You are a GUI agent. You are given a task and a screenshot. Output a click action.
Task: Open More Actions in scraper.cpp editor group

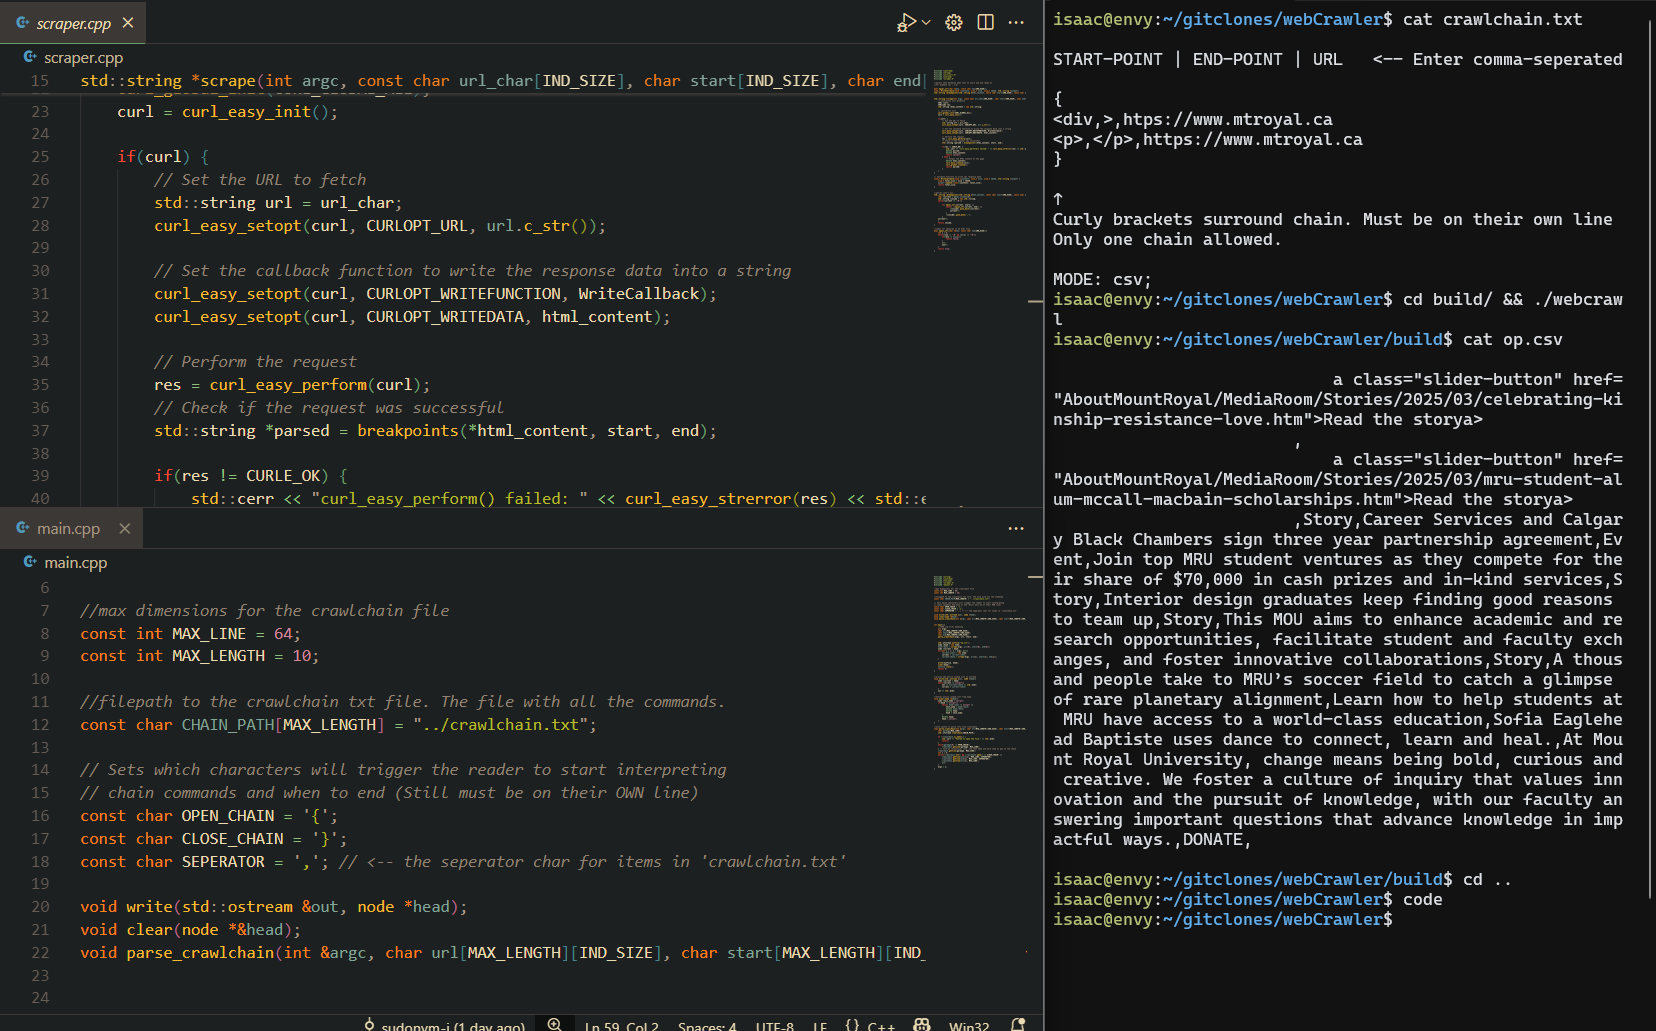tap(1016, 22)
